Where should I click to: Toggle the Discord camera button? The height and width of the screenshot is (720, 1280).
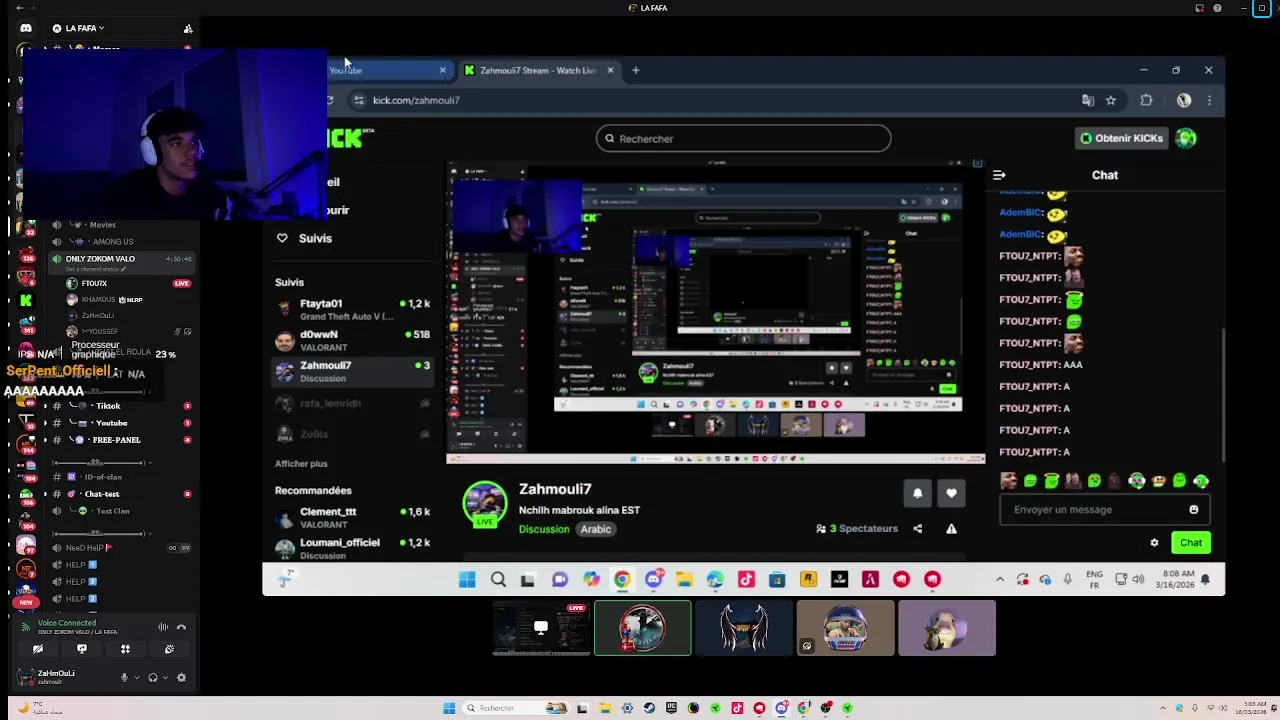[x=38, y=649]
